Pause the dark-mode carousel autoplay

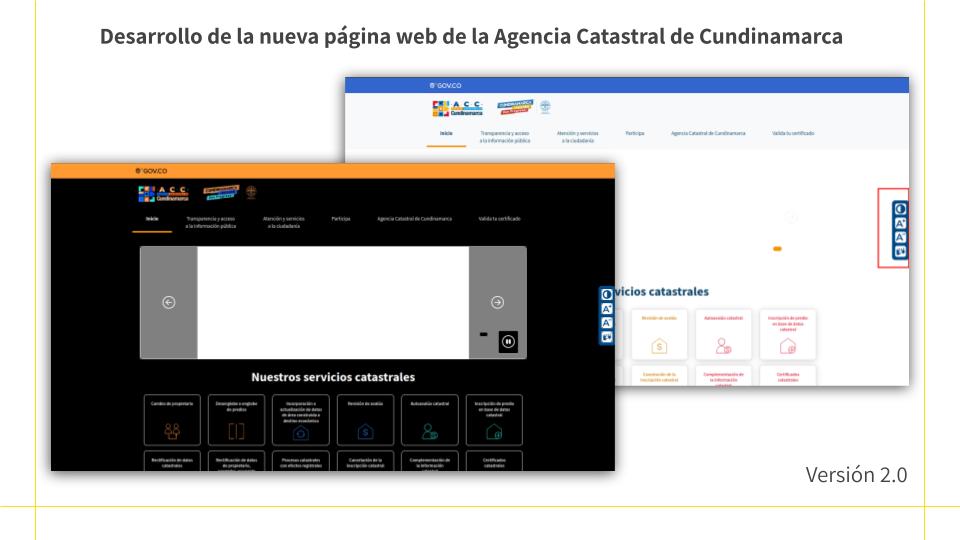(508, 342)
